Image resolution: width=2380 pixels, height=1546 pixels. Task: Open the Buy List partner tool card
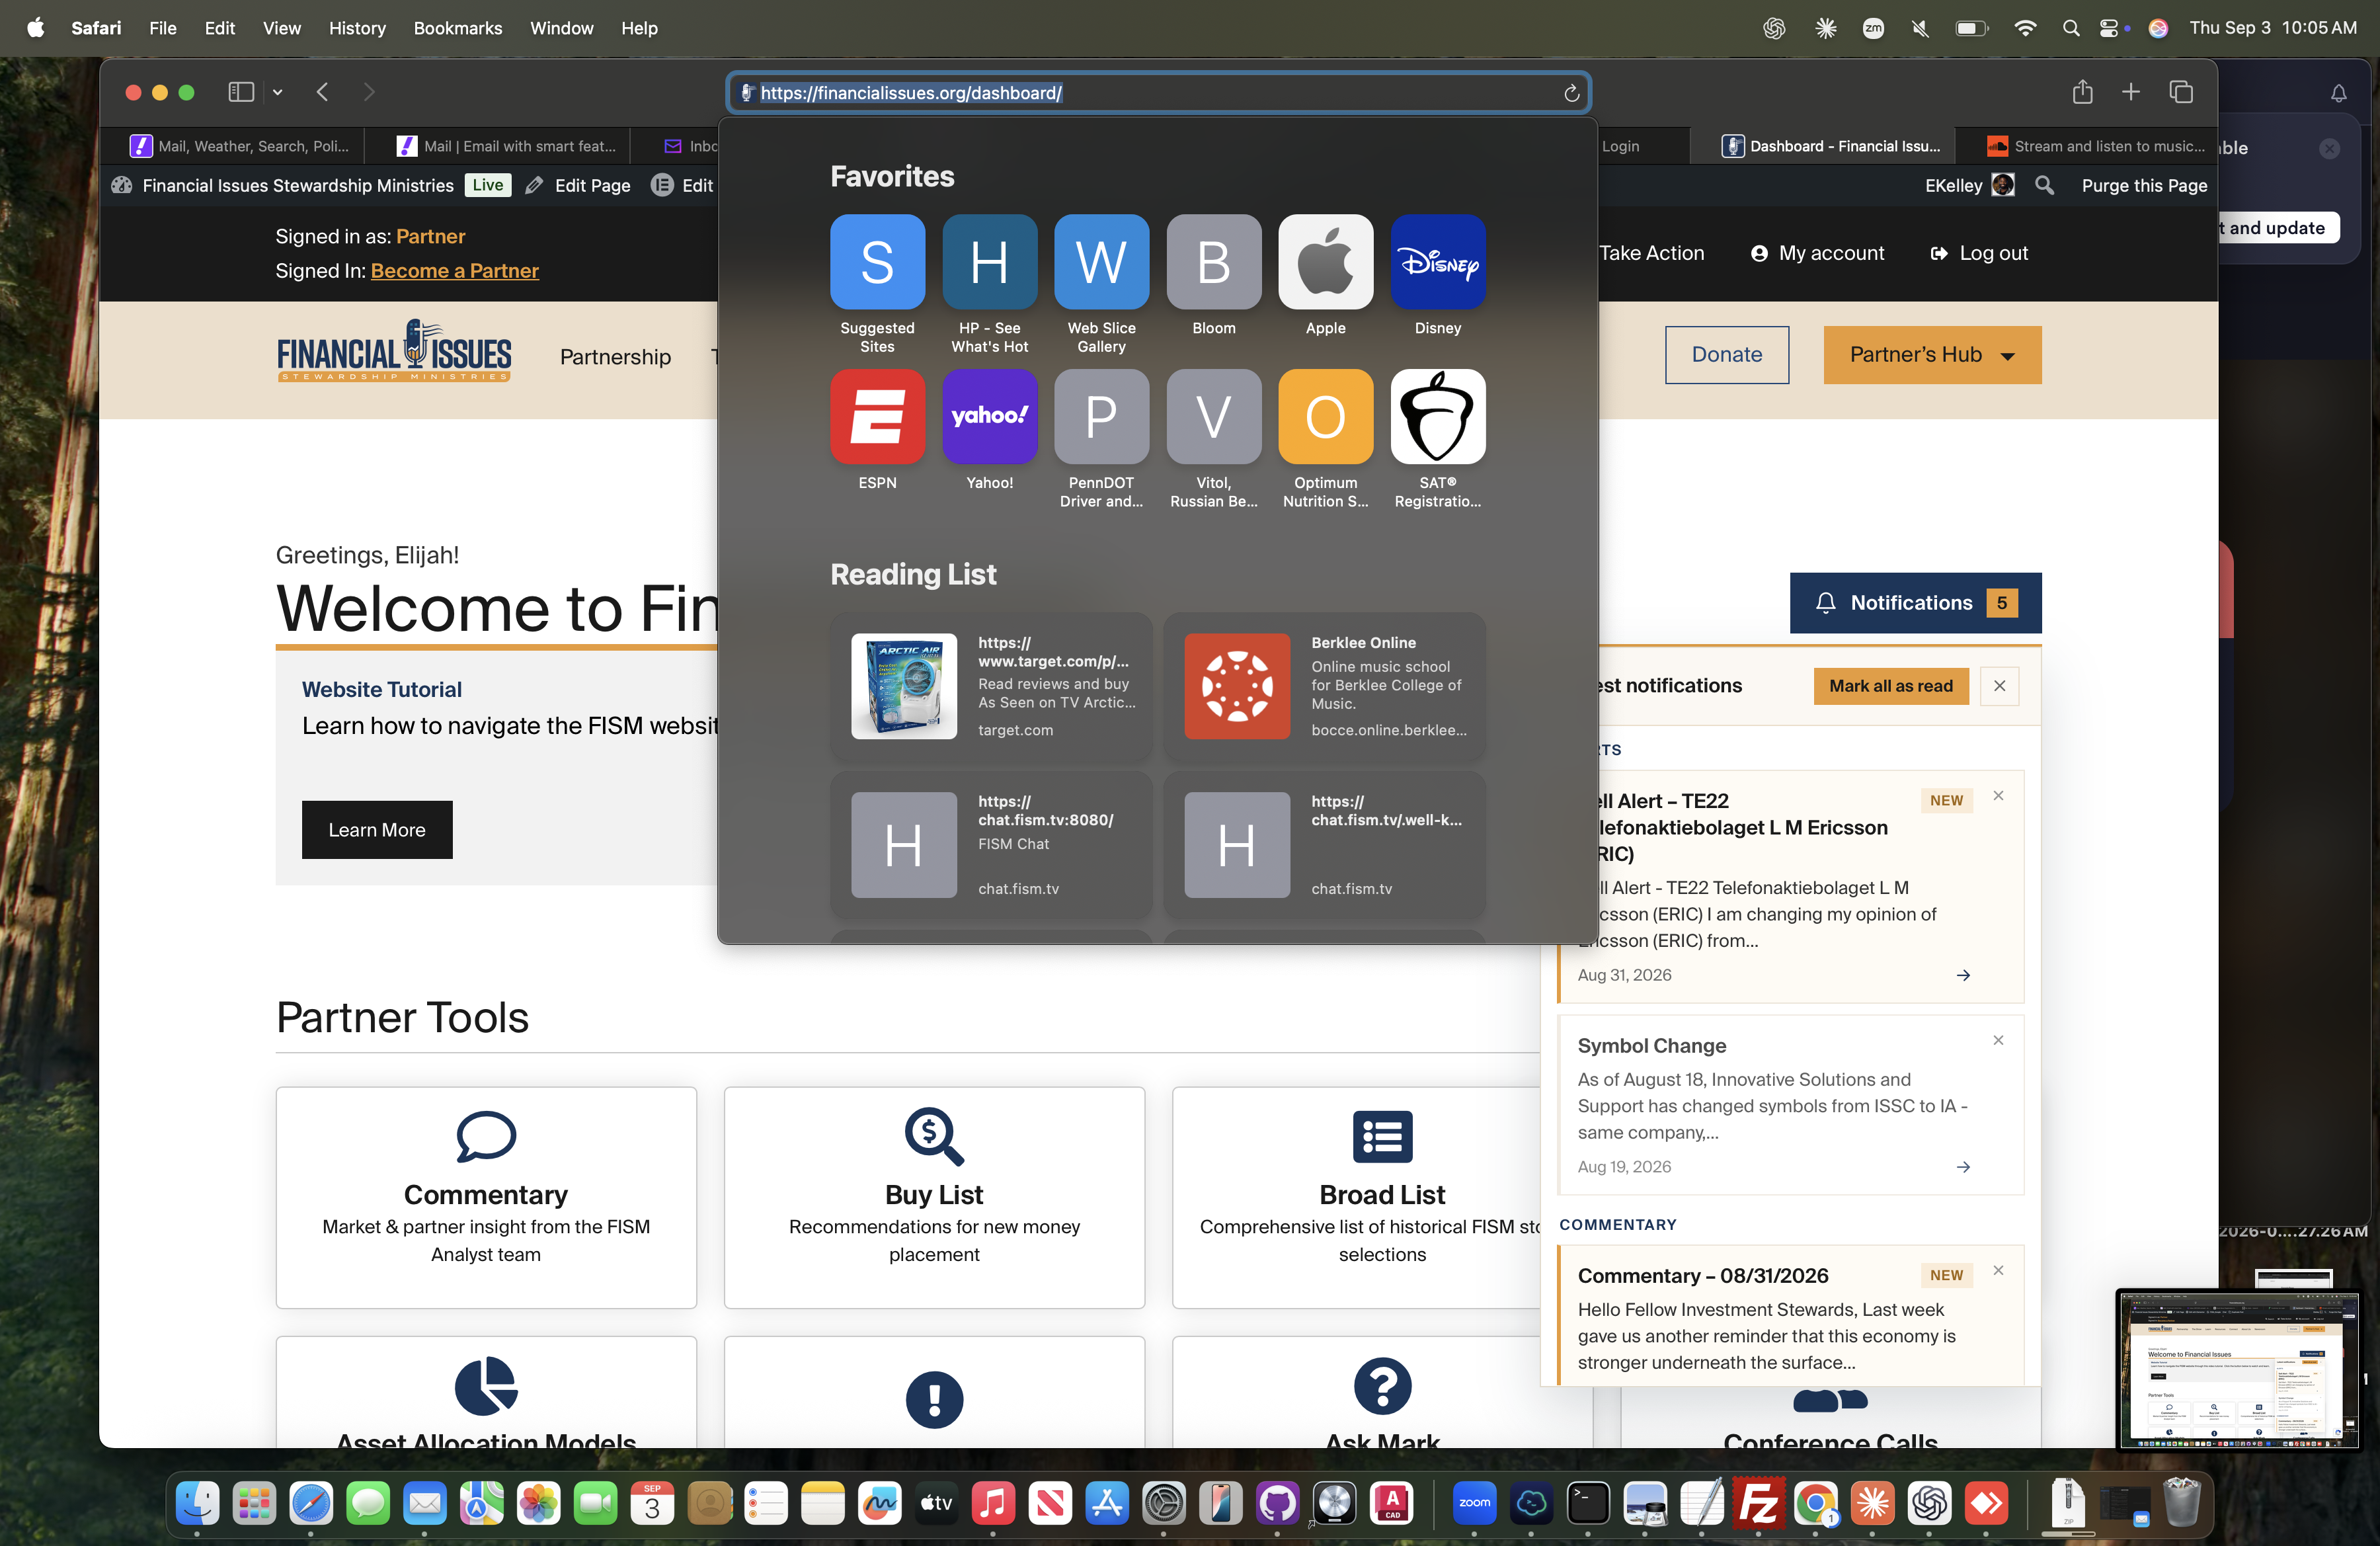click(x=934, y=1197)
